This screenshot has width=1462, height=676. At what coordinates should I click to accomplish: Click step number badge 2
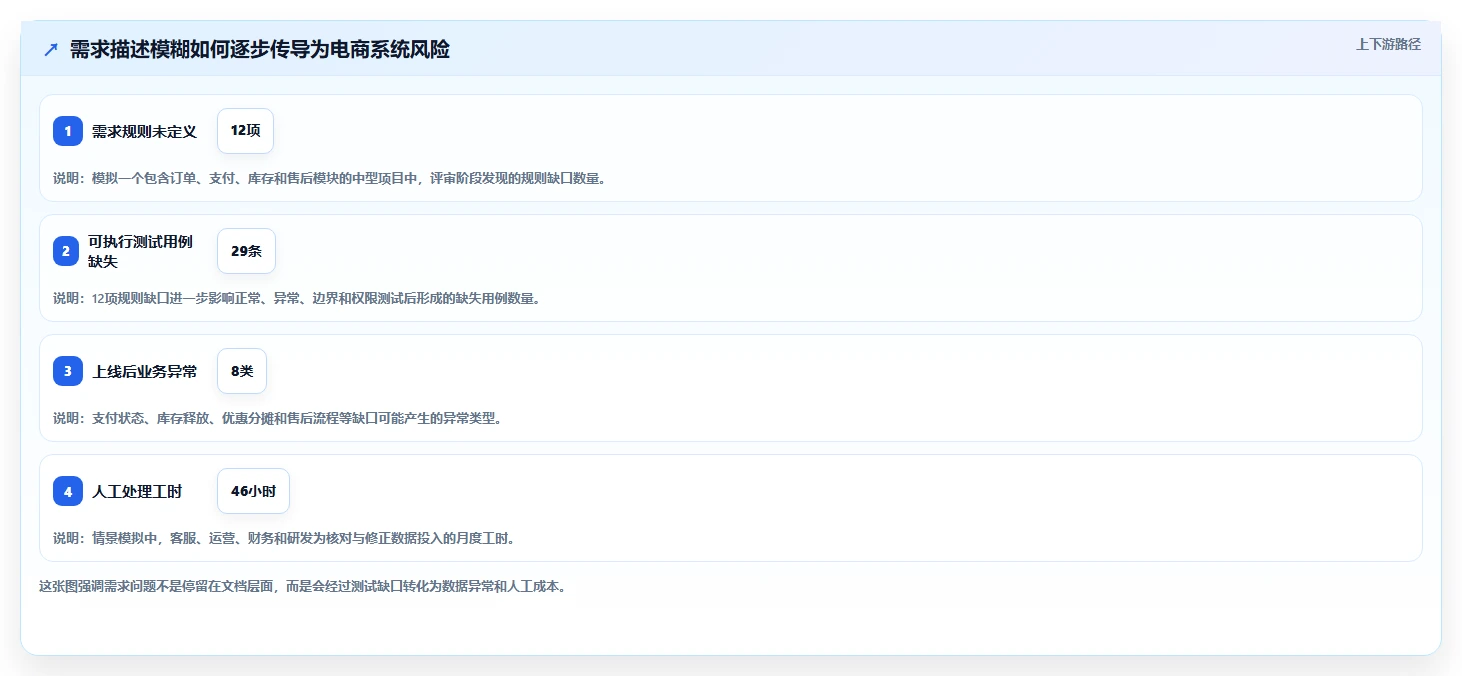pyautogui.click(x=68, y=251)
